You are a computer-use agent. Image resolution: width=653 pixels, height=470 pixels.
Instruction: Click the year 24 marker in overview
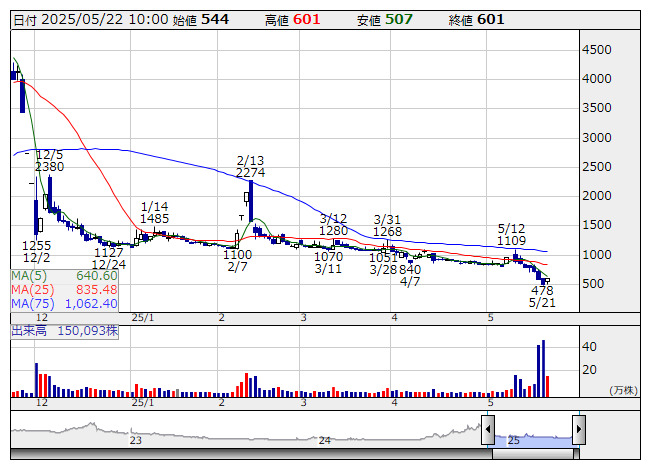tap(324, 440)
